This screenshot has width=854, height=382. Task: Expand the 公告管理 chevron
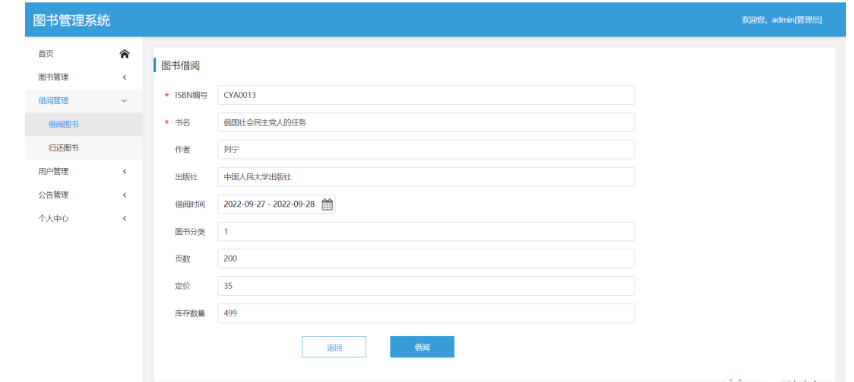(124, 195)
